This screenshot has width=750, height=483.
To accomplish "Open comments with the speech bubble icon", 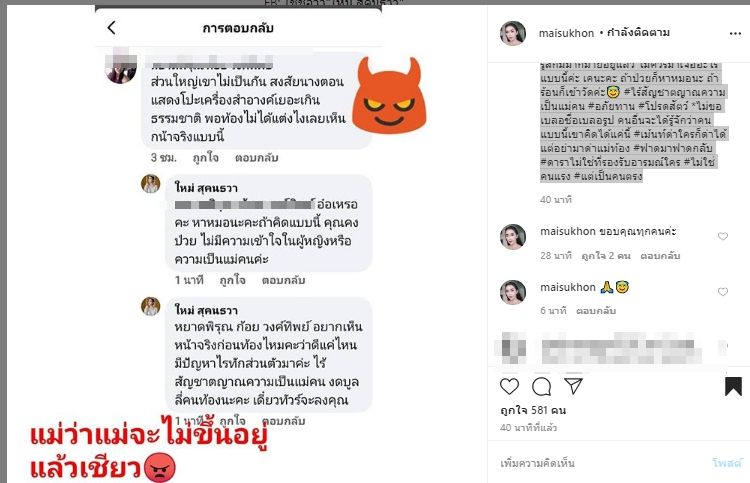I will click(541, 386).
